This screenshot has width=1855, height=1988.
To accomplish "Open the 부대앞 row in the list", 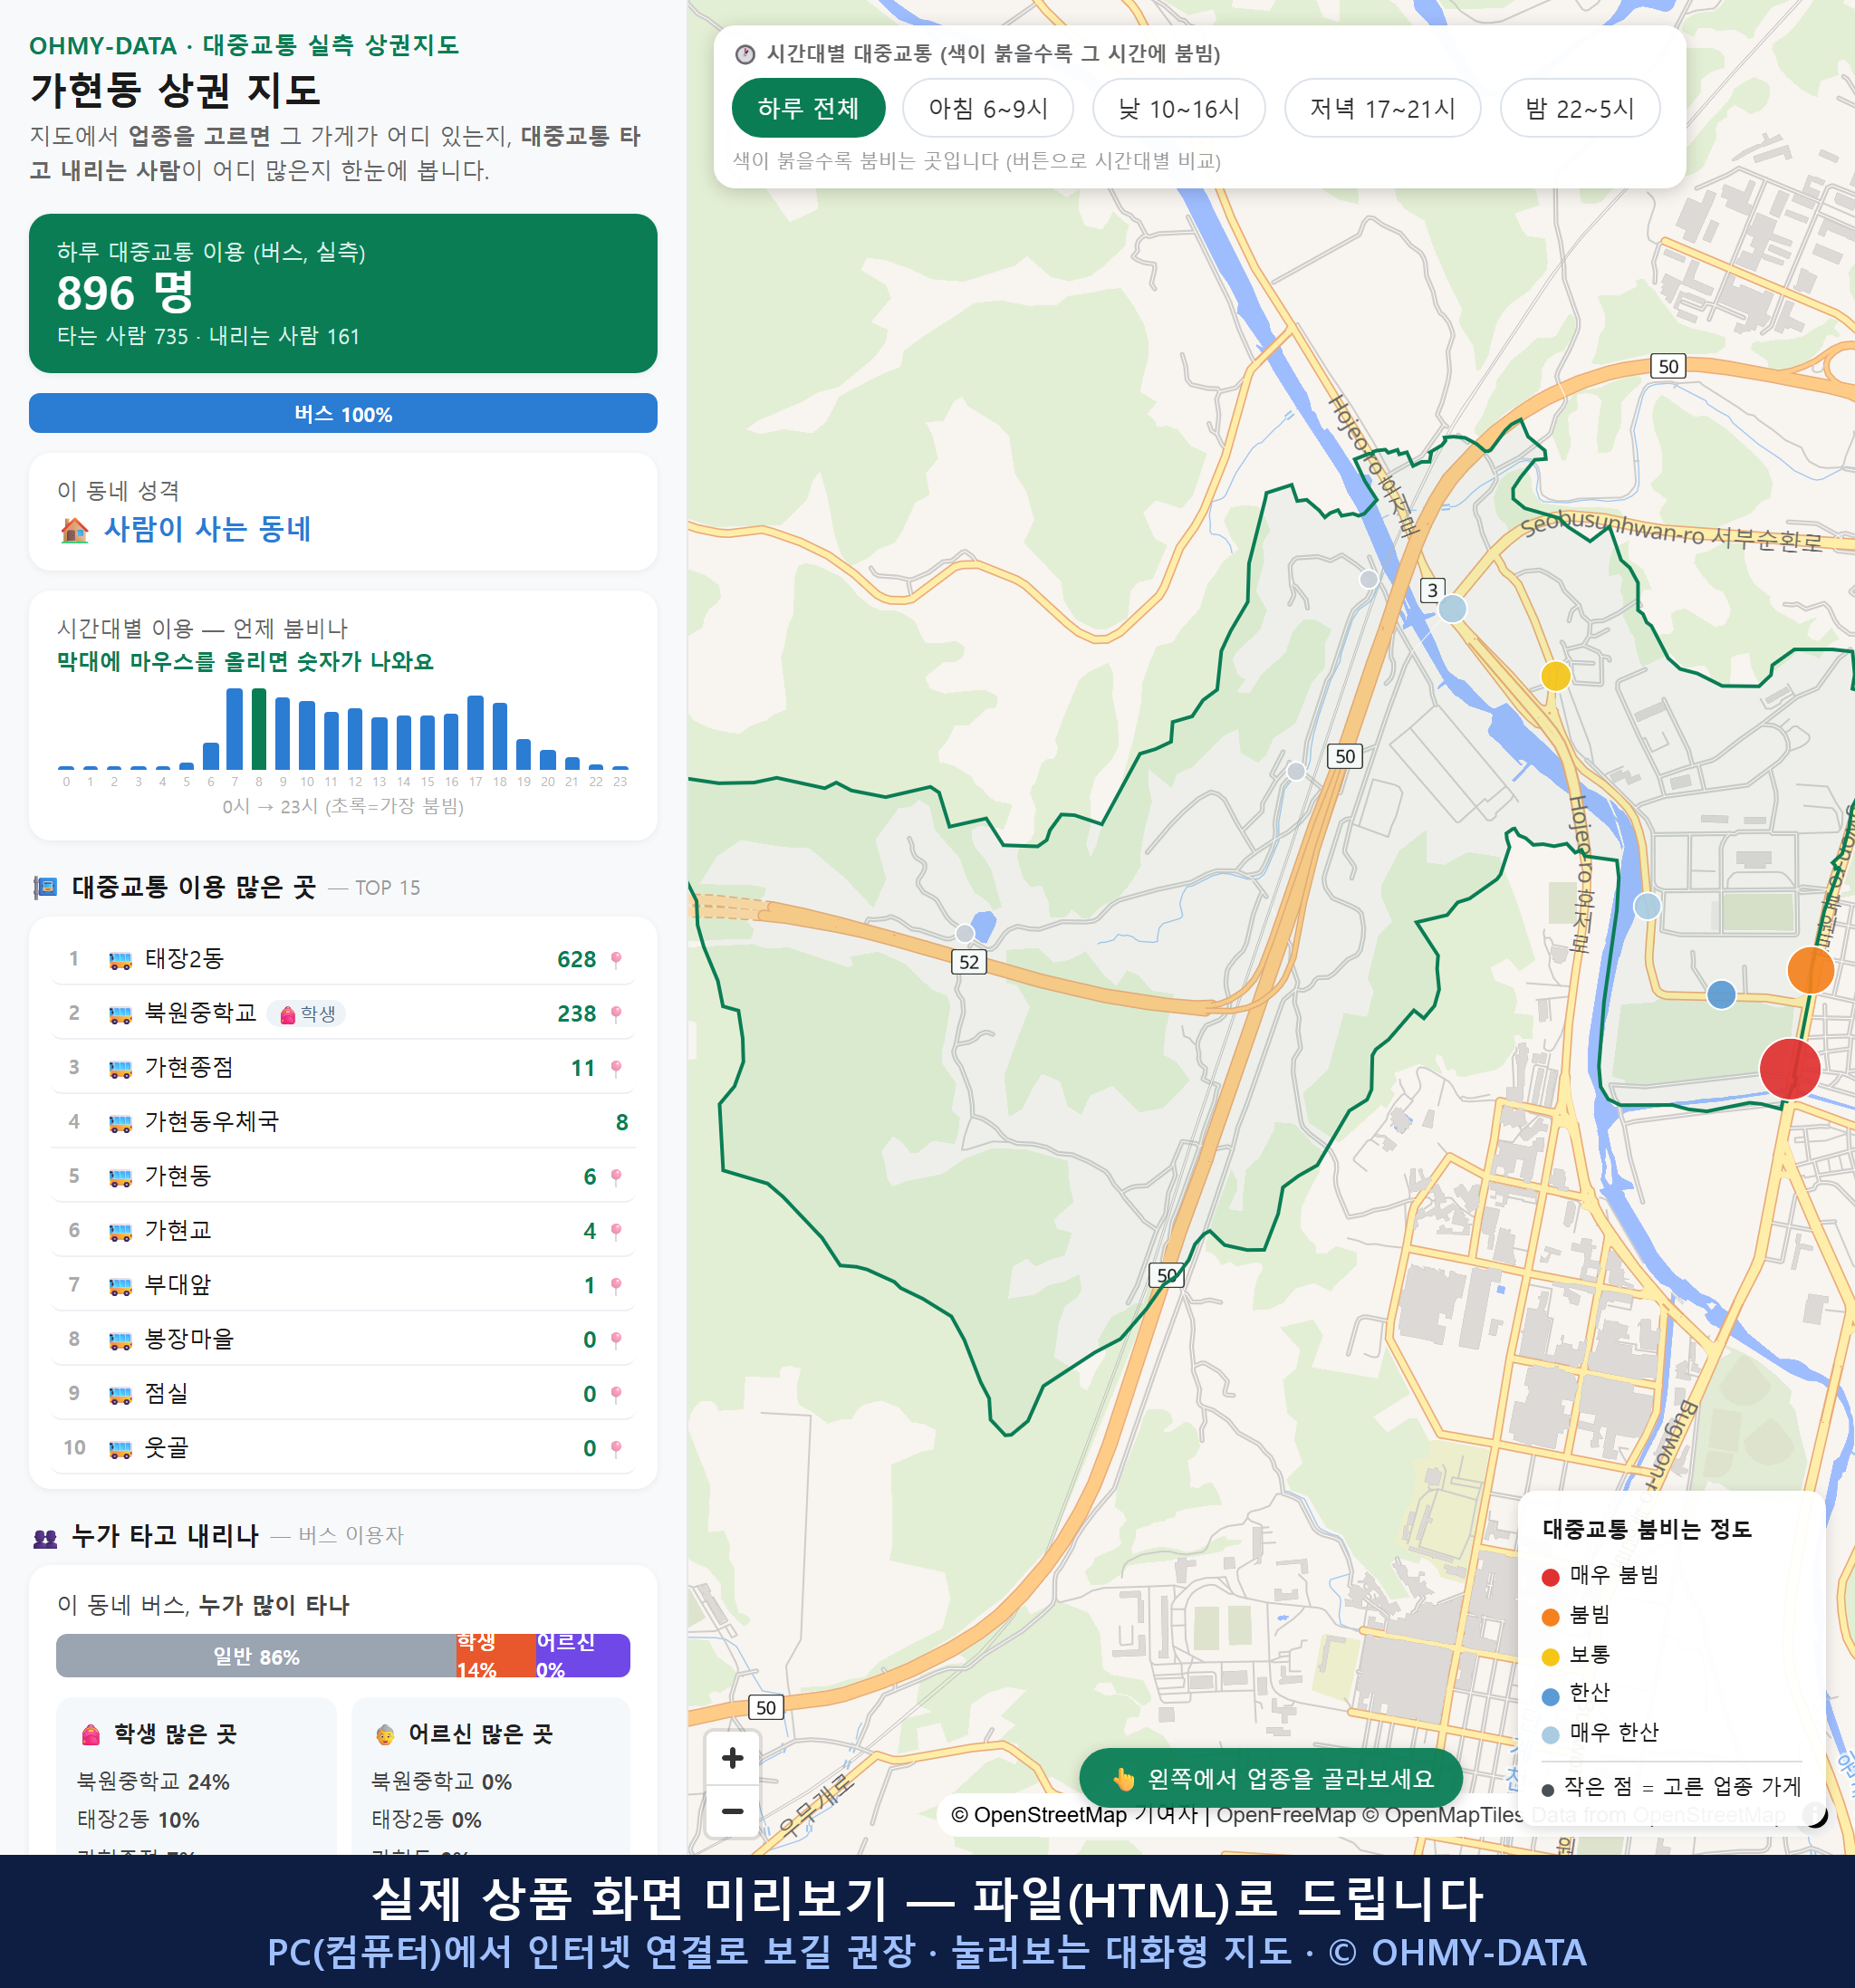I will [x=343, y=1285].
